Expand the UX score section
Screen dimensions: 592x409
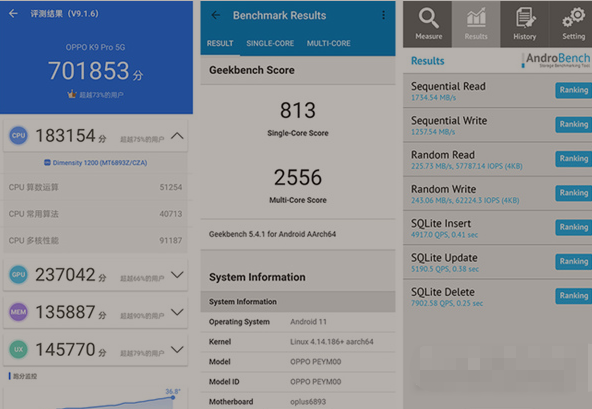(x=177, y=349)
